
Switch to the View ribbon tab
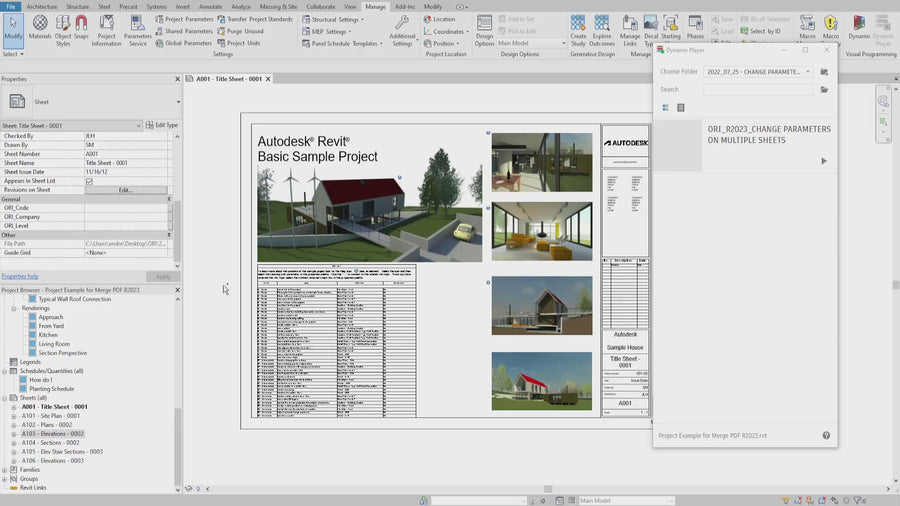pyautogui.click(x=350, y=6)
